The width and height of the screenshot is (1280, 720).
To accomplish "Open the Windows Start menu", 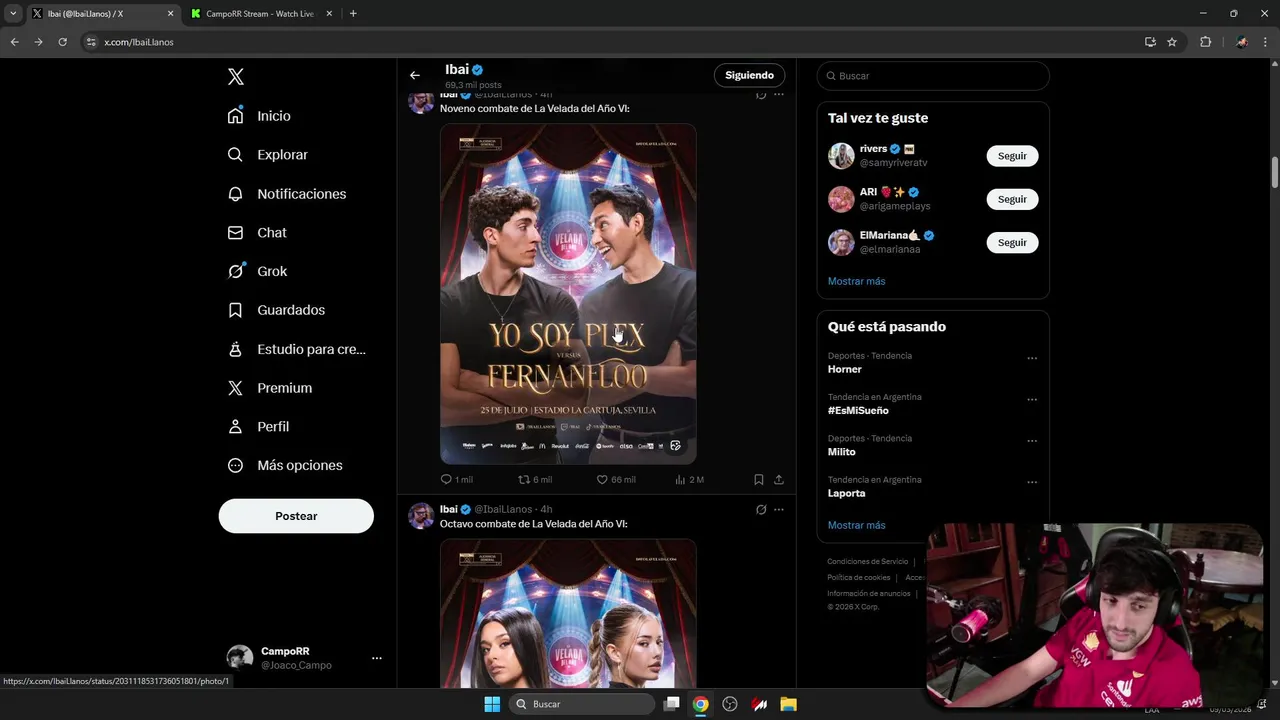I will click(x=492, y=704).
